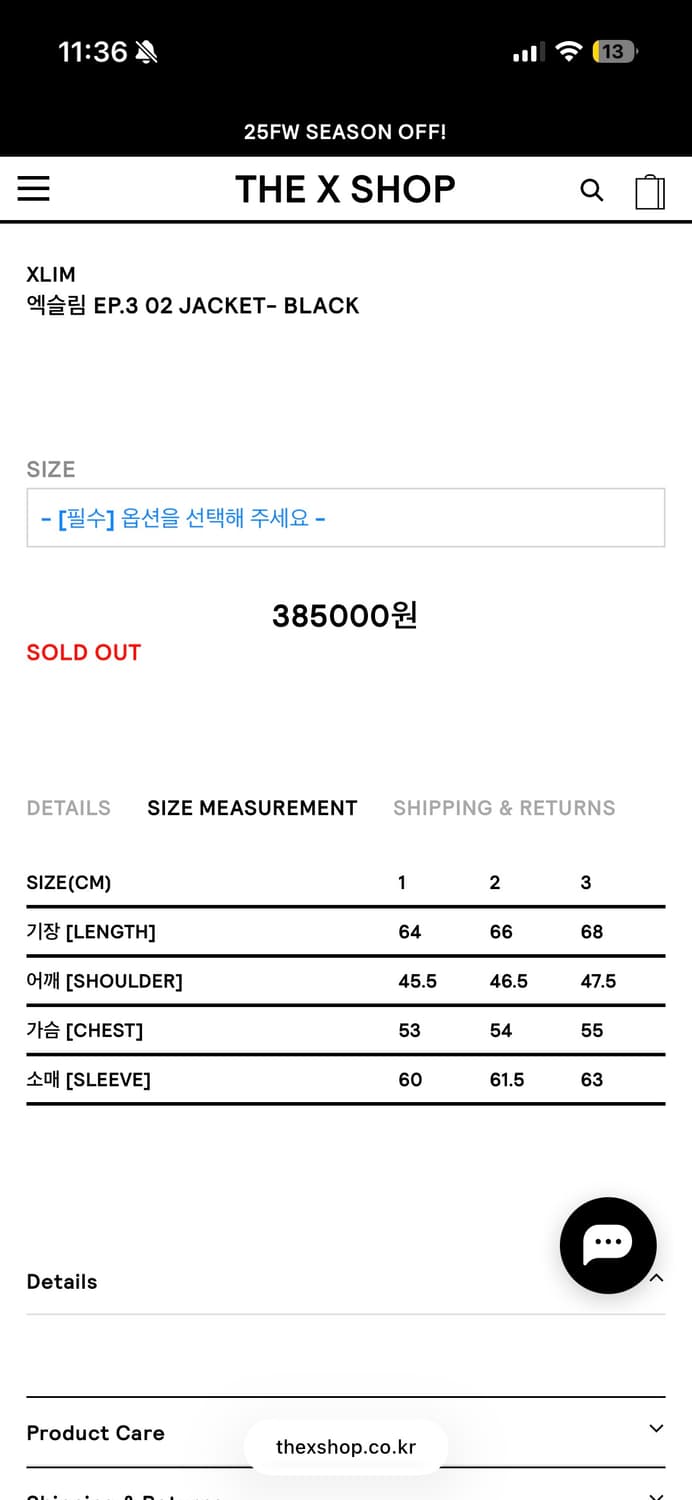The width and height of the screenshot is (692, 1500).
Task: Open the shopping bag icon
Action: (x=651, y=190)
